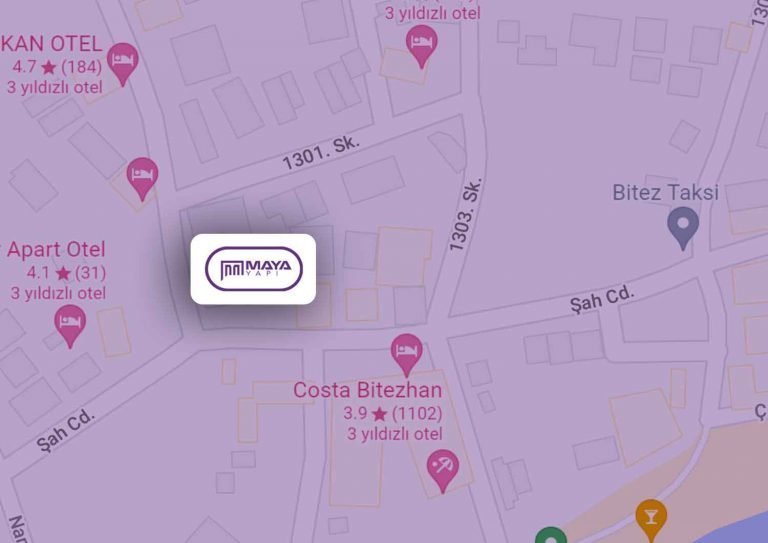Click the 3.9 star (1102) rating text
Image resolution: width=768 pixels, height=543 pixels.
click(392, 413)
